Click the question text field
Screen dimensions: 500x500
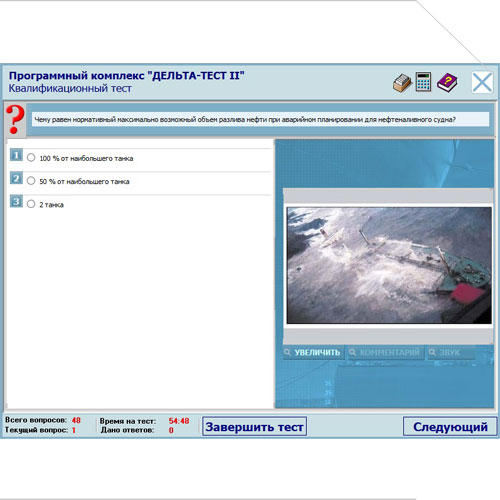coord(260,119)
